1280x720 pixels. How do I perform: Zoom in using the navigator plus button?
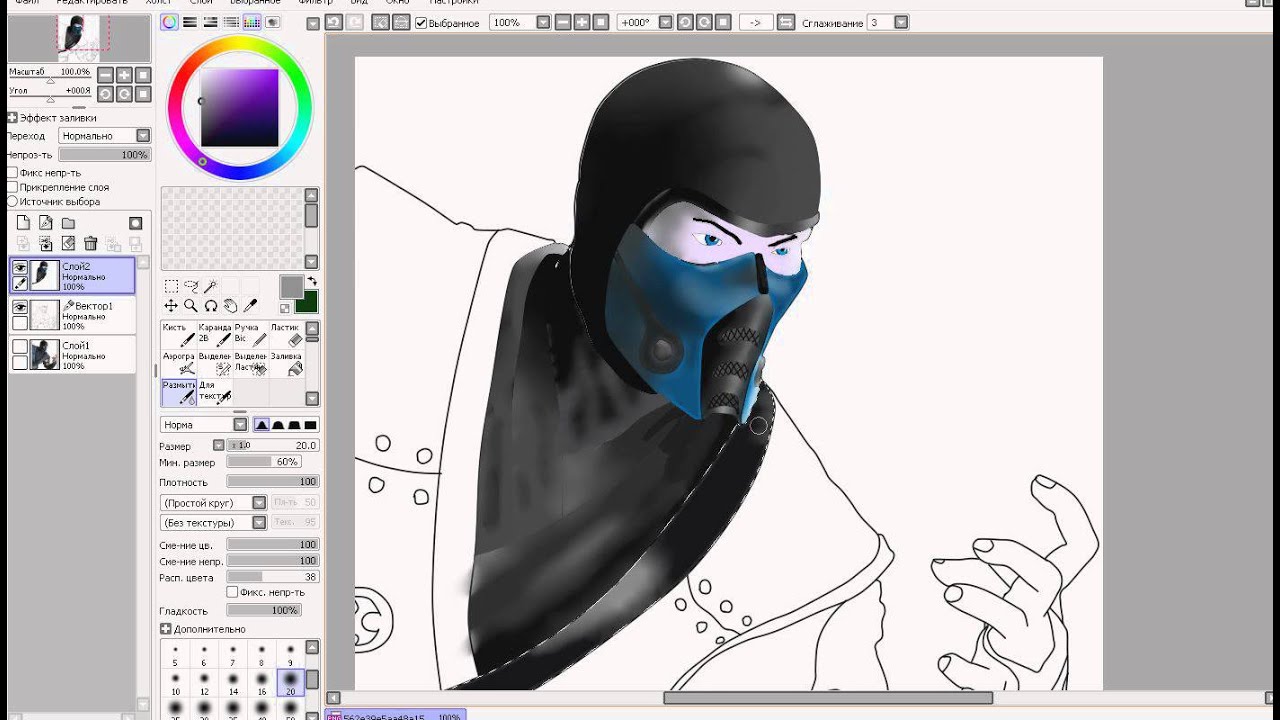[x=124, y=75]
